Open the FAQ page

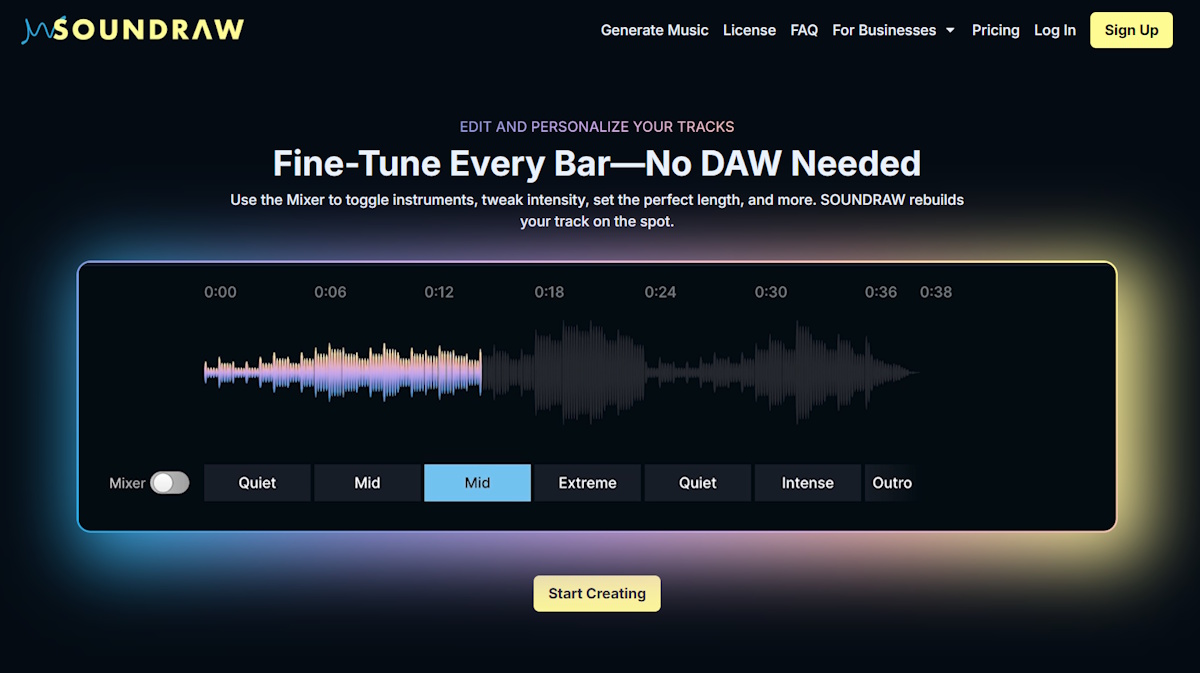pos(804,30)
